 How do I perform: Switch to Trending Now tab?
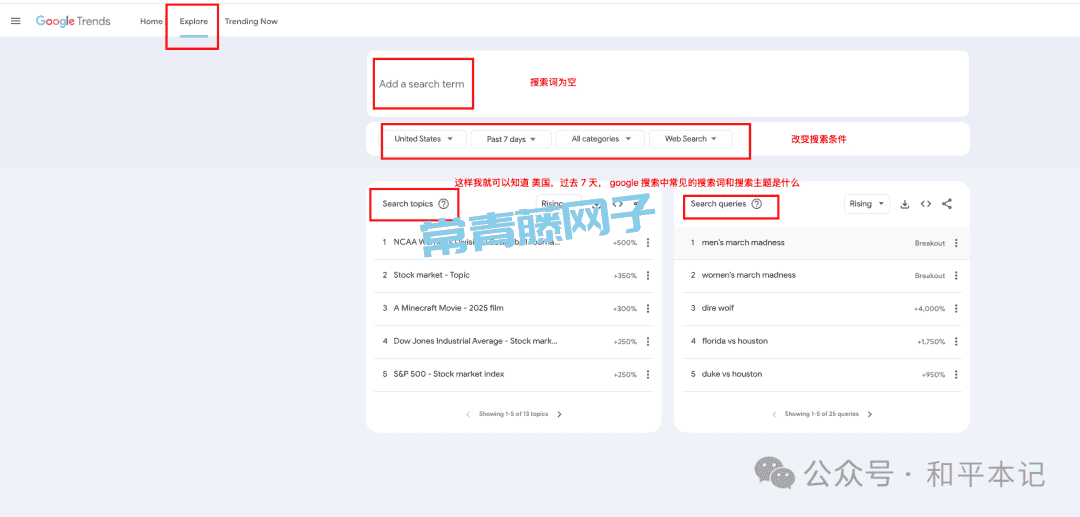coord(251,21)
